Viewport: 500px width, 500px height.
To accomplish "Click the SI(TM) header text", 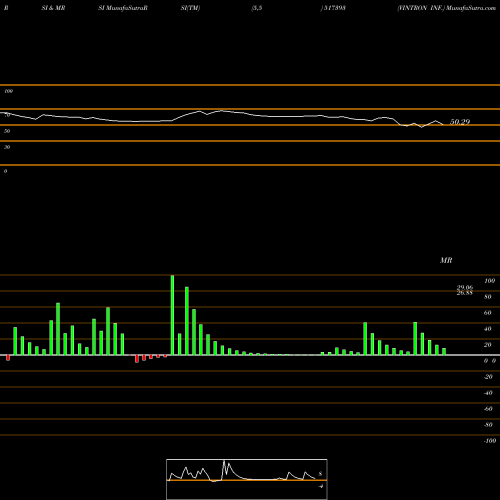I will point(190,8).
